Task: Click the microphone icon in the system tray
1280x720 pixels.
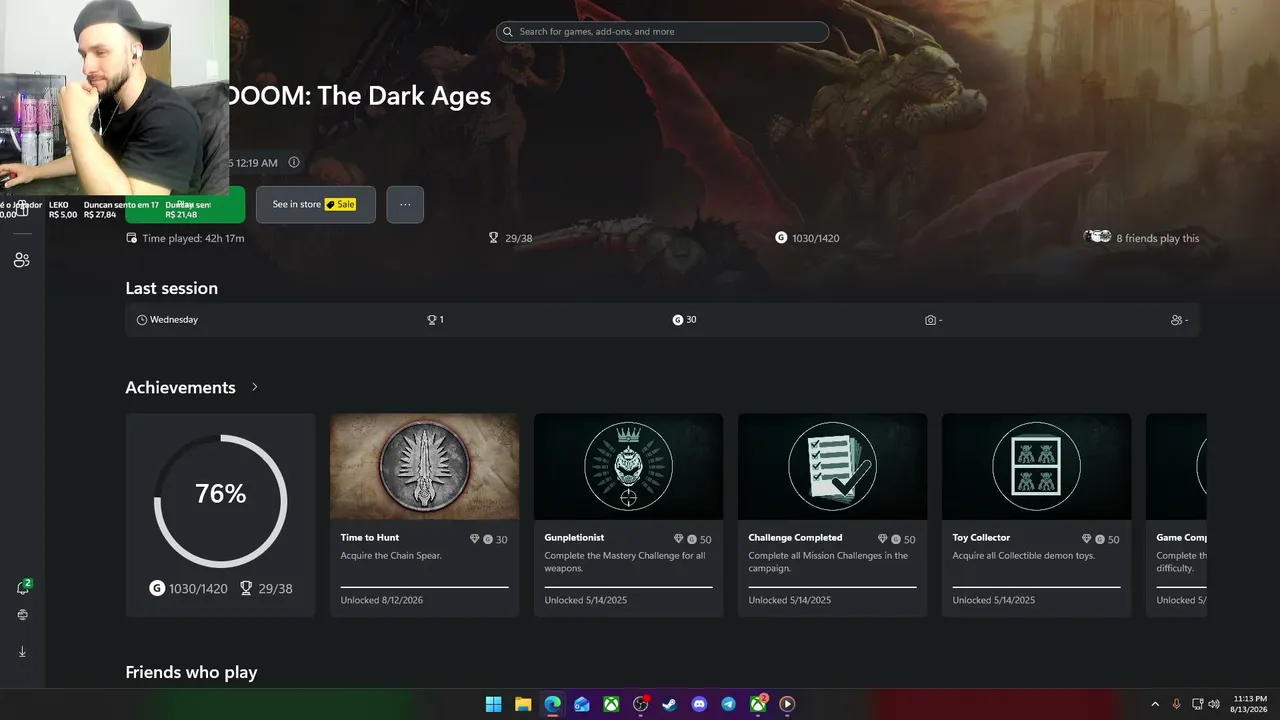Action: pyautogui.click(x=1176, y=704)
